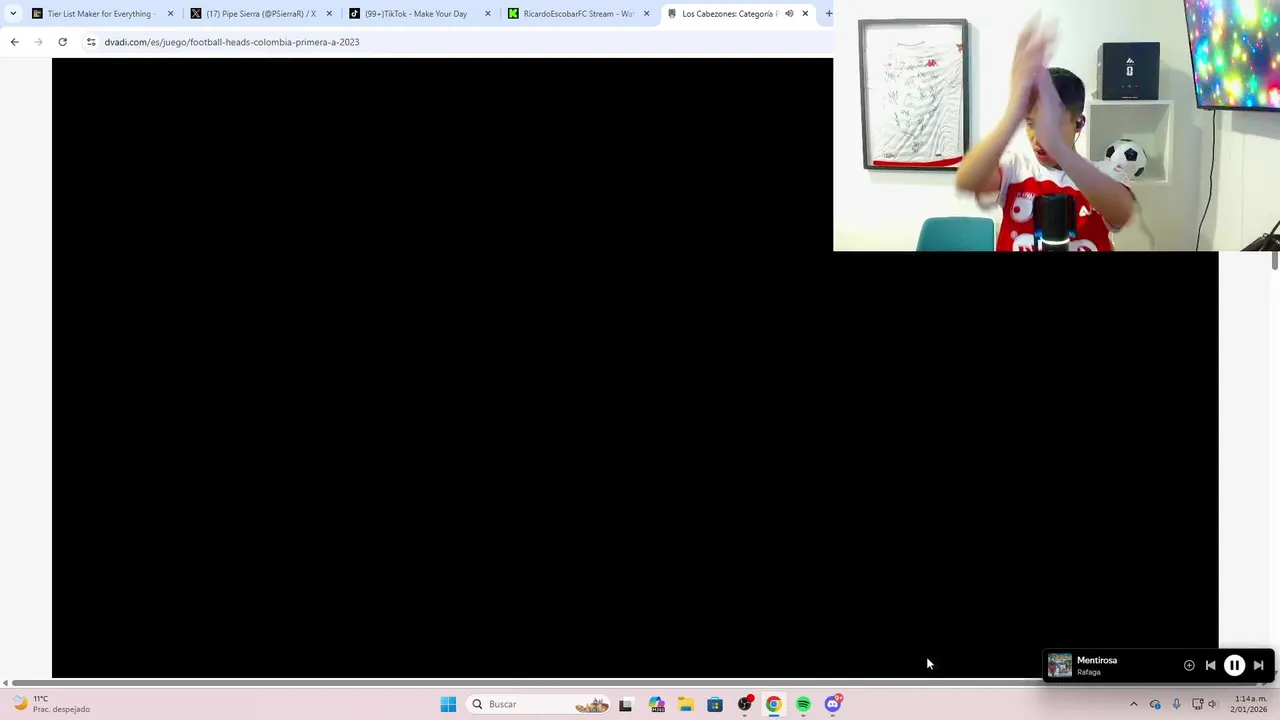
Task: Open Task View on taskbar
Action: click(625, 704)
